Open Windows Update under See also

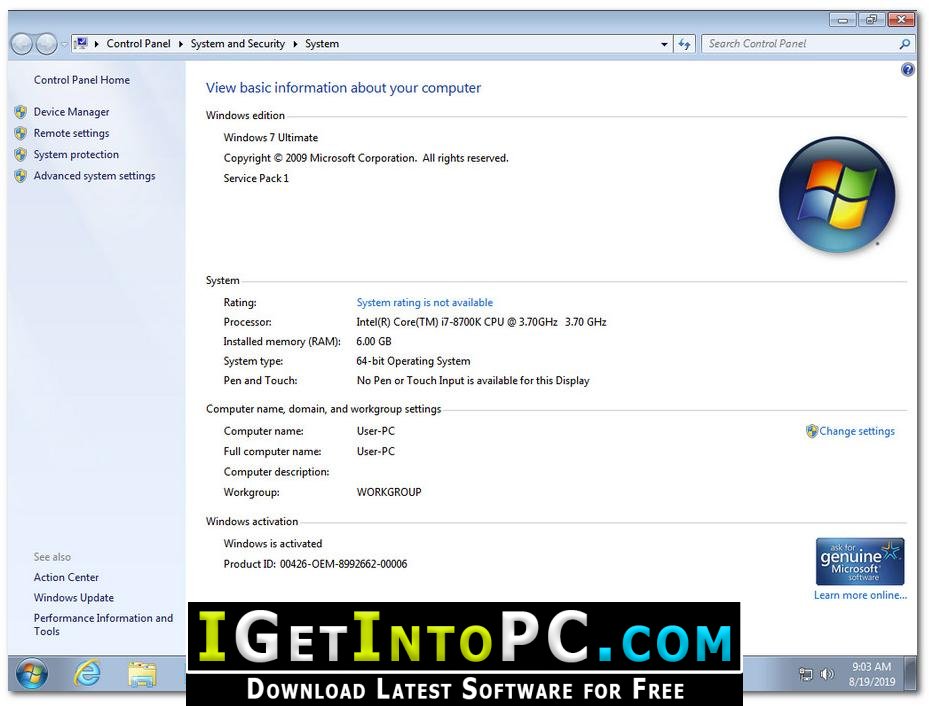[73, 598]
